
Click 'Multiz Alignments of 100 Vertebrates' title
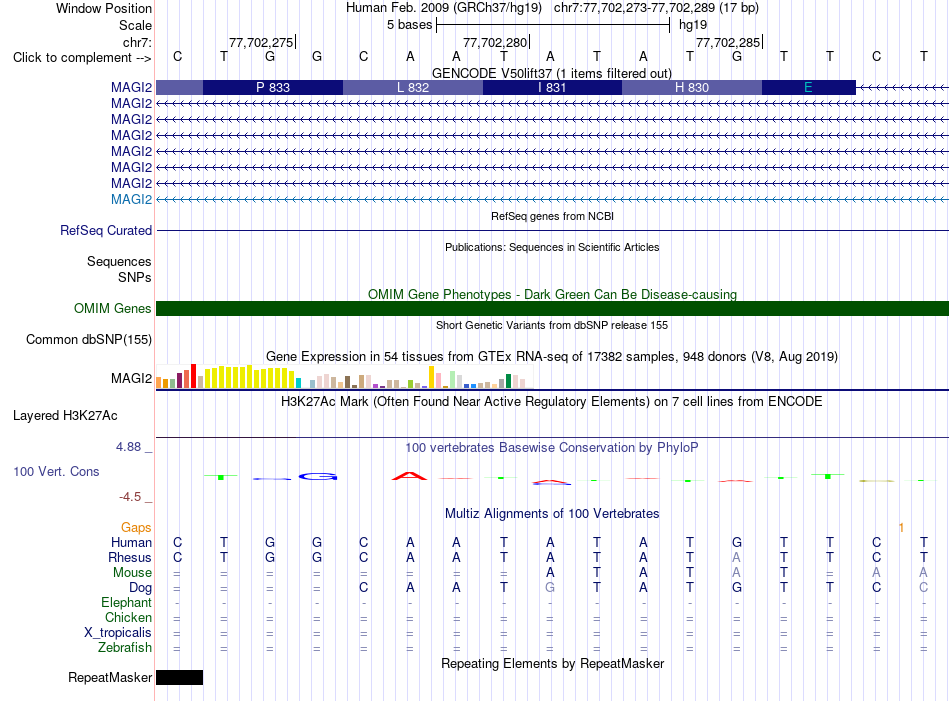coord(552,514)
